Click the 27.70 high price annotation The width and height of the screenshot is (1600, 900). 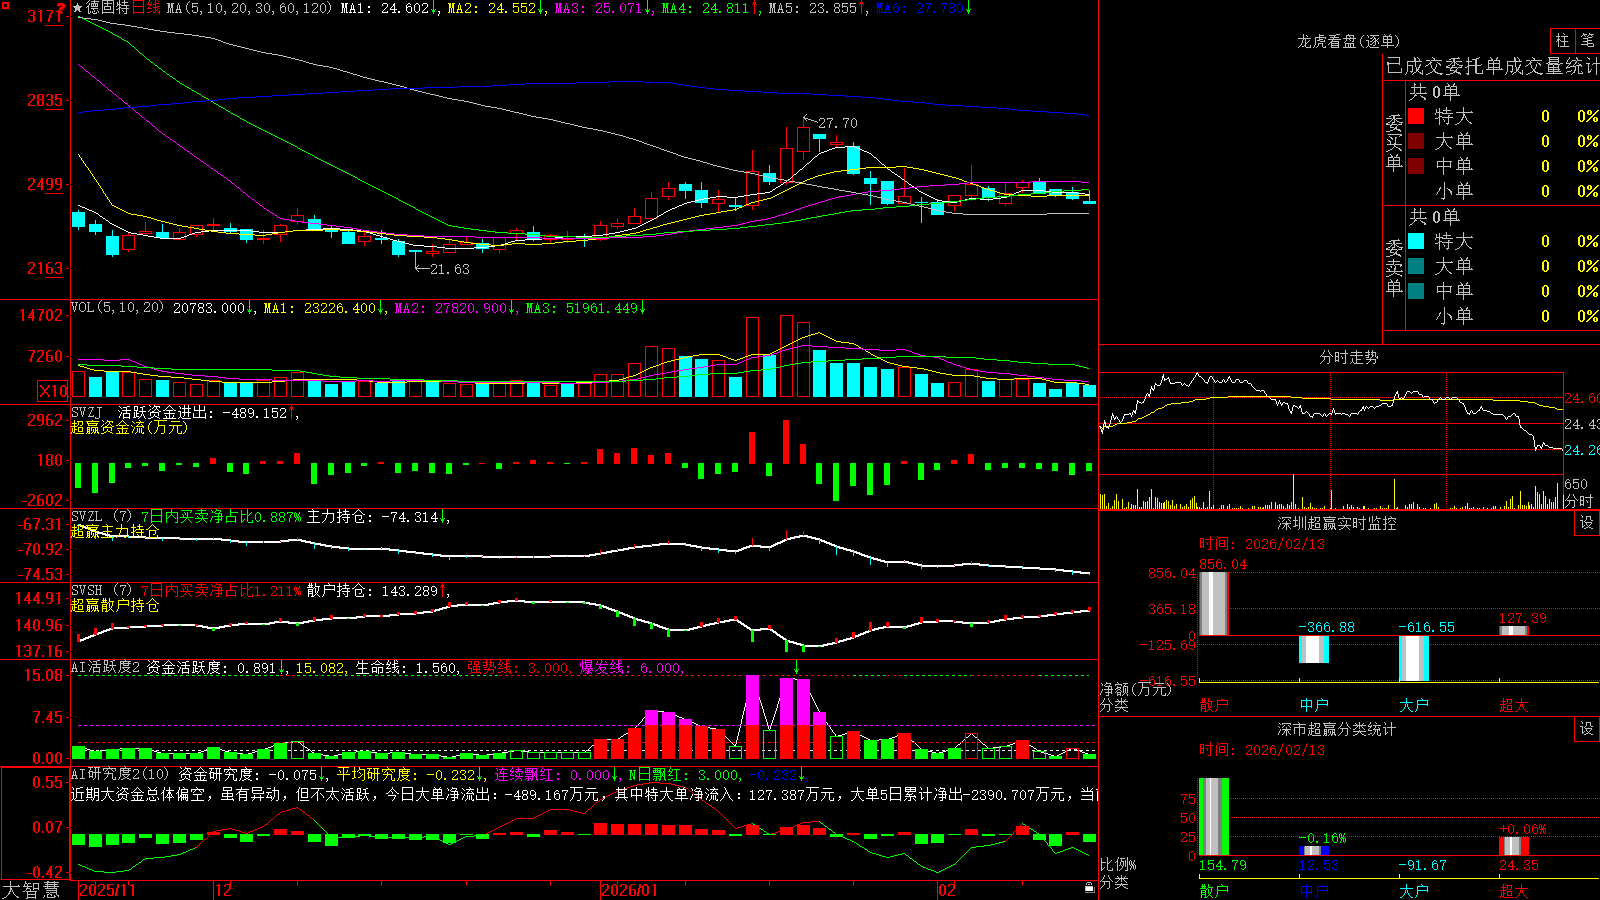point(837,123)
